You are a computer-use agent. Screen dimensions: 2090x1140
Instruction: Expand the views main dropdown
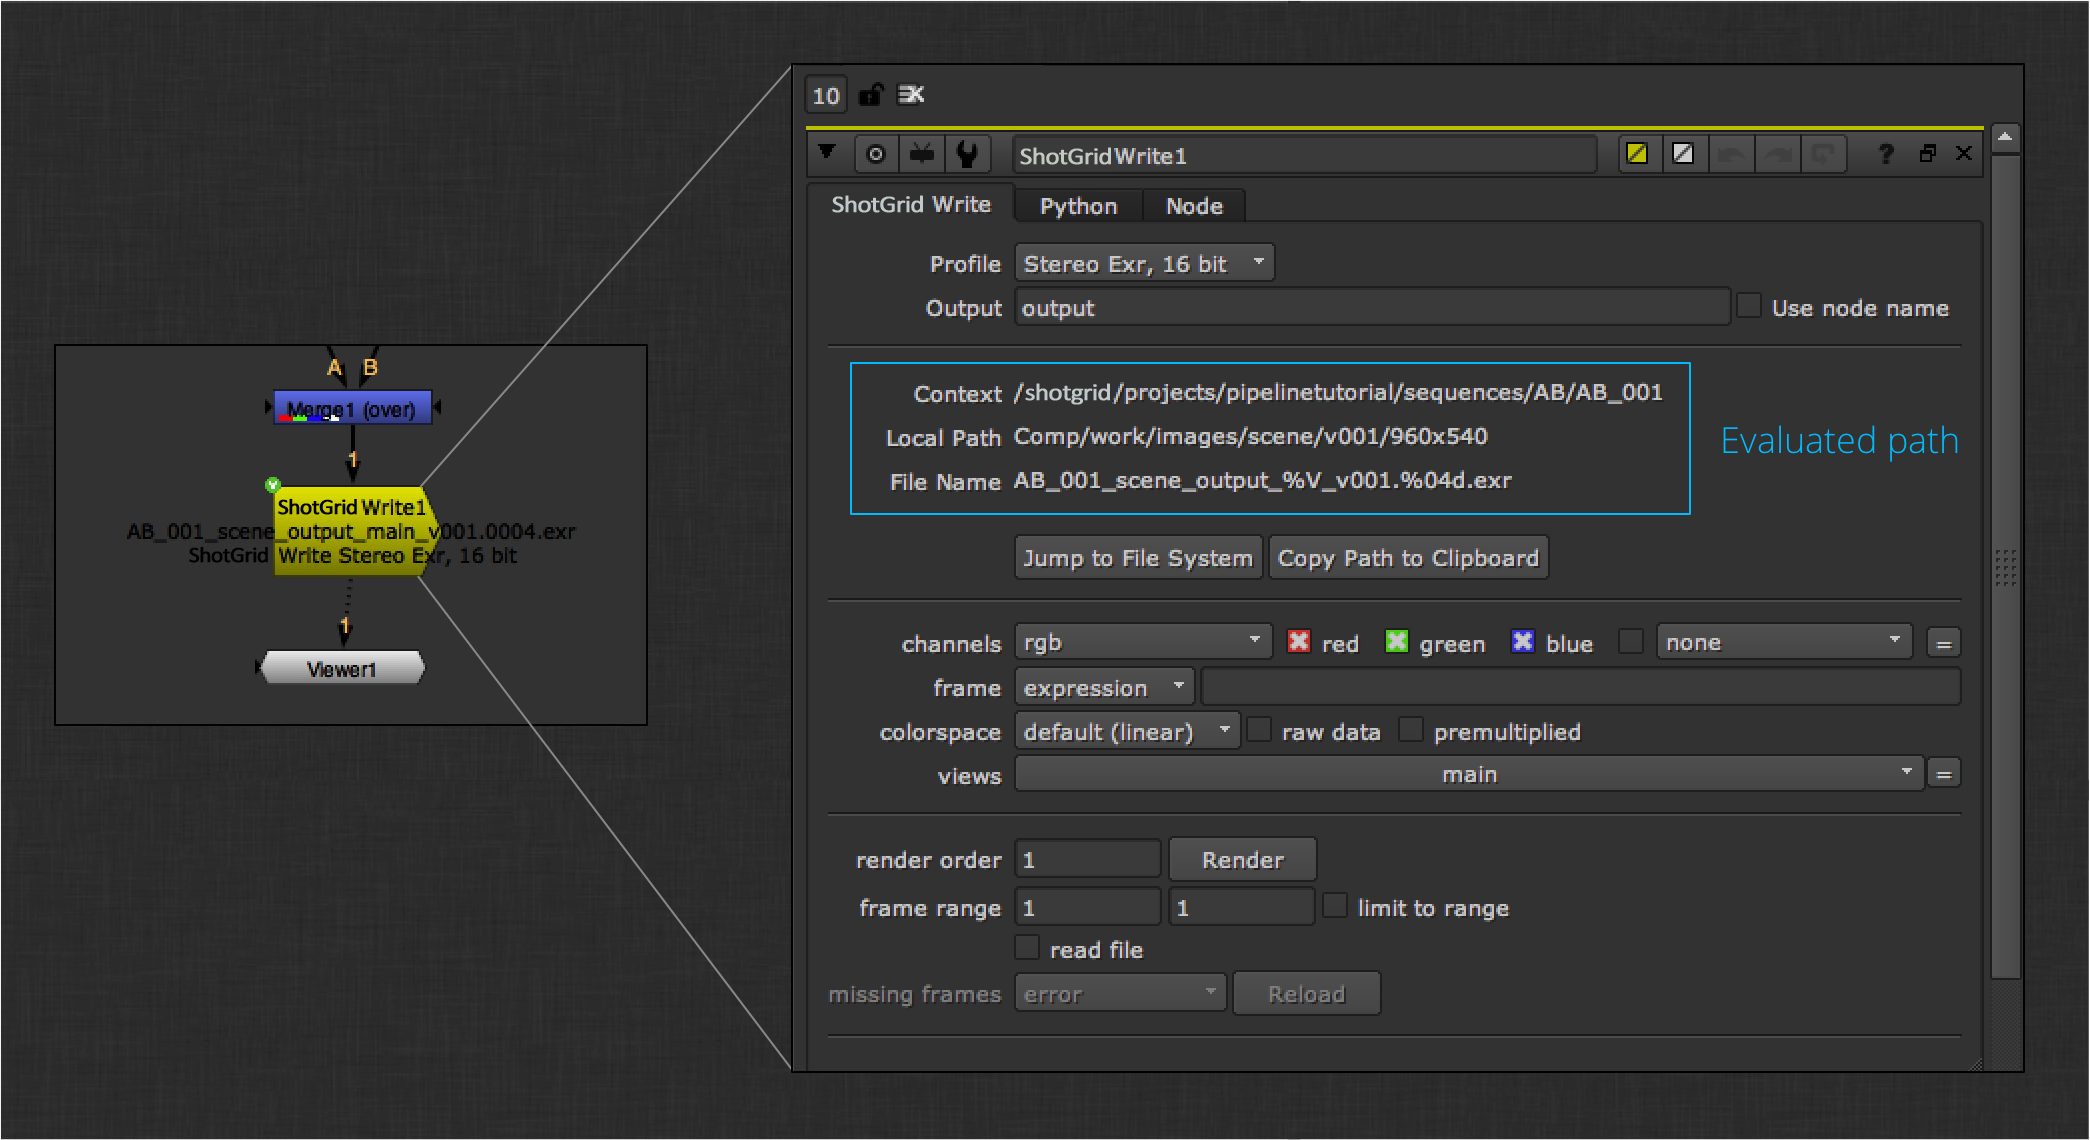coord(1468,774)
